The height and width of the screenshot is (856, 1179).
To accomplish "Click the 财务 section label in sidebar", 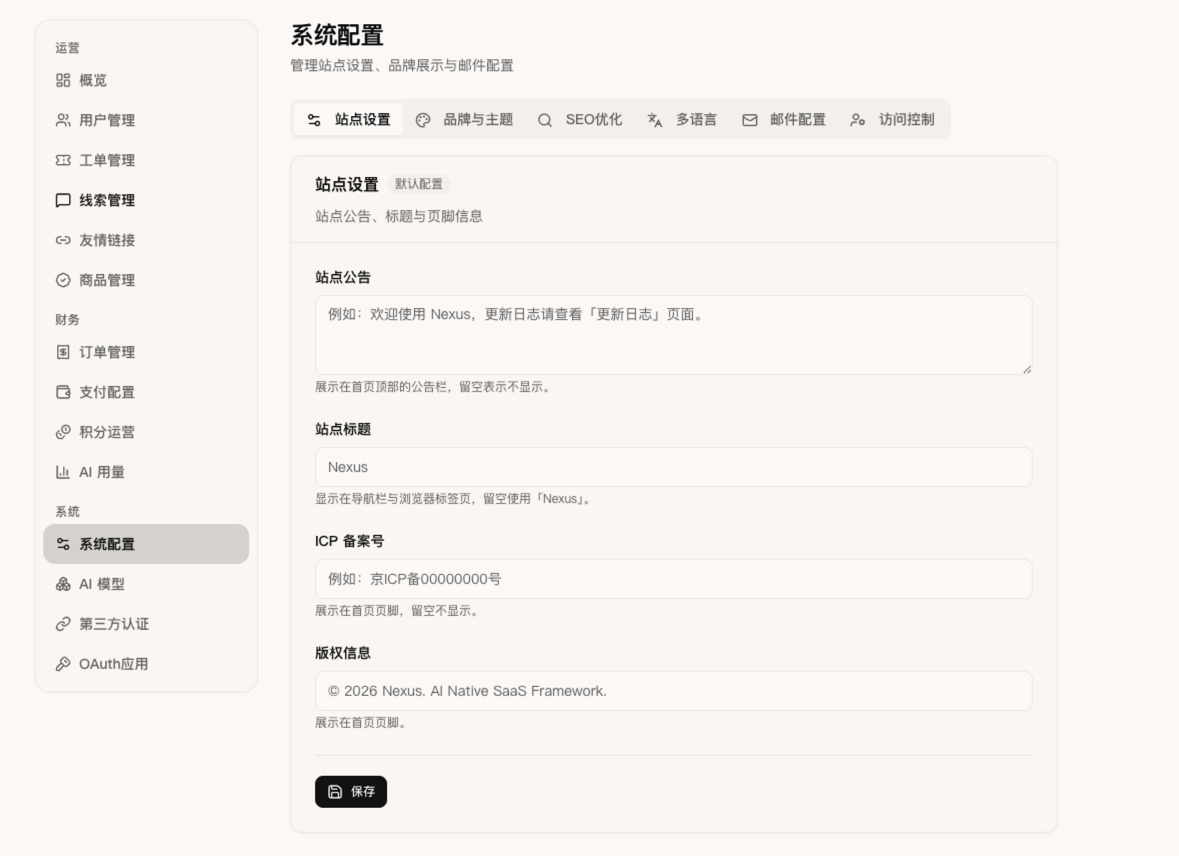I will [67, 320].
